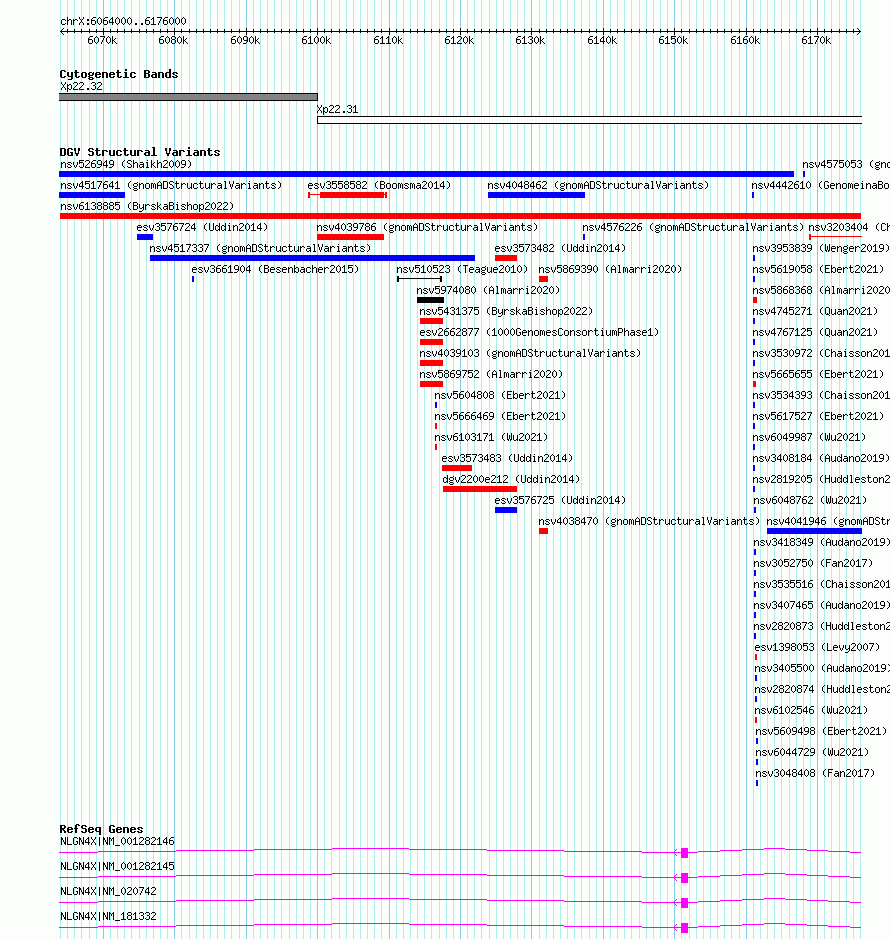This screenshot has height=939, width=890.
Task: Click chrX:6064000..6176000 coordinate label
Action: (x=123, y=21)
